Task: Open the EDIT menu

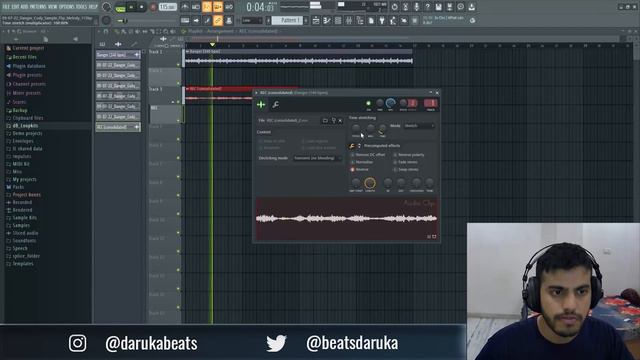Action: (15, 7)
